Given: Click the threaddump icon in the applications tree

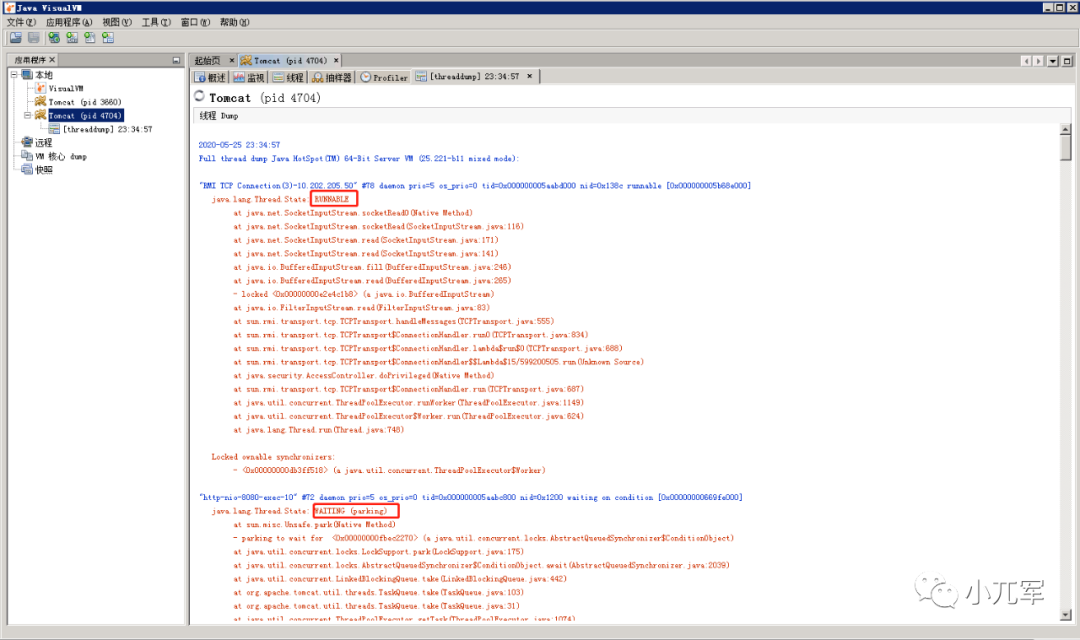Looking at the screenshot, I should pyautogui.click(x=54, y=129).
